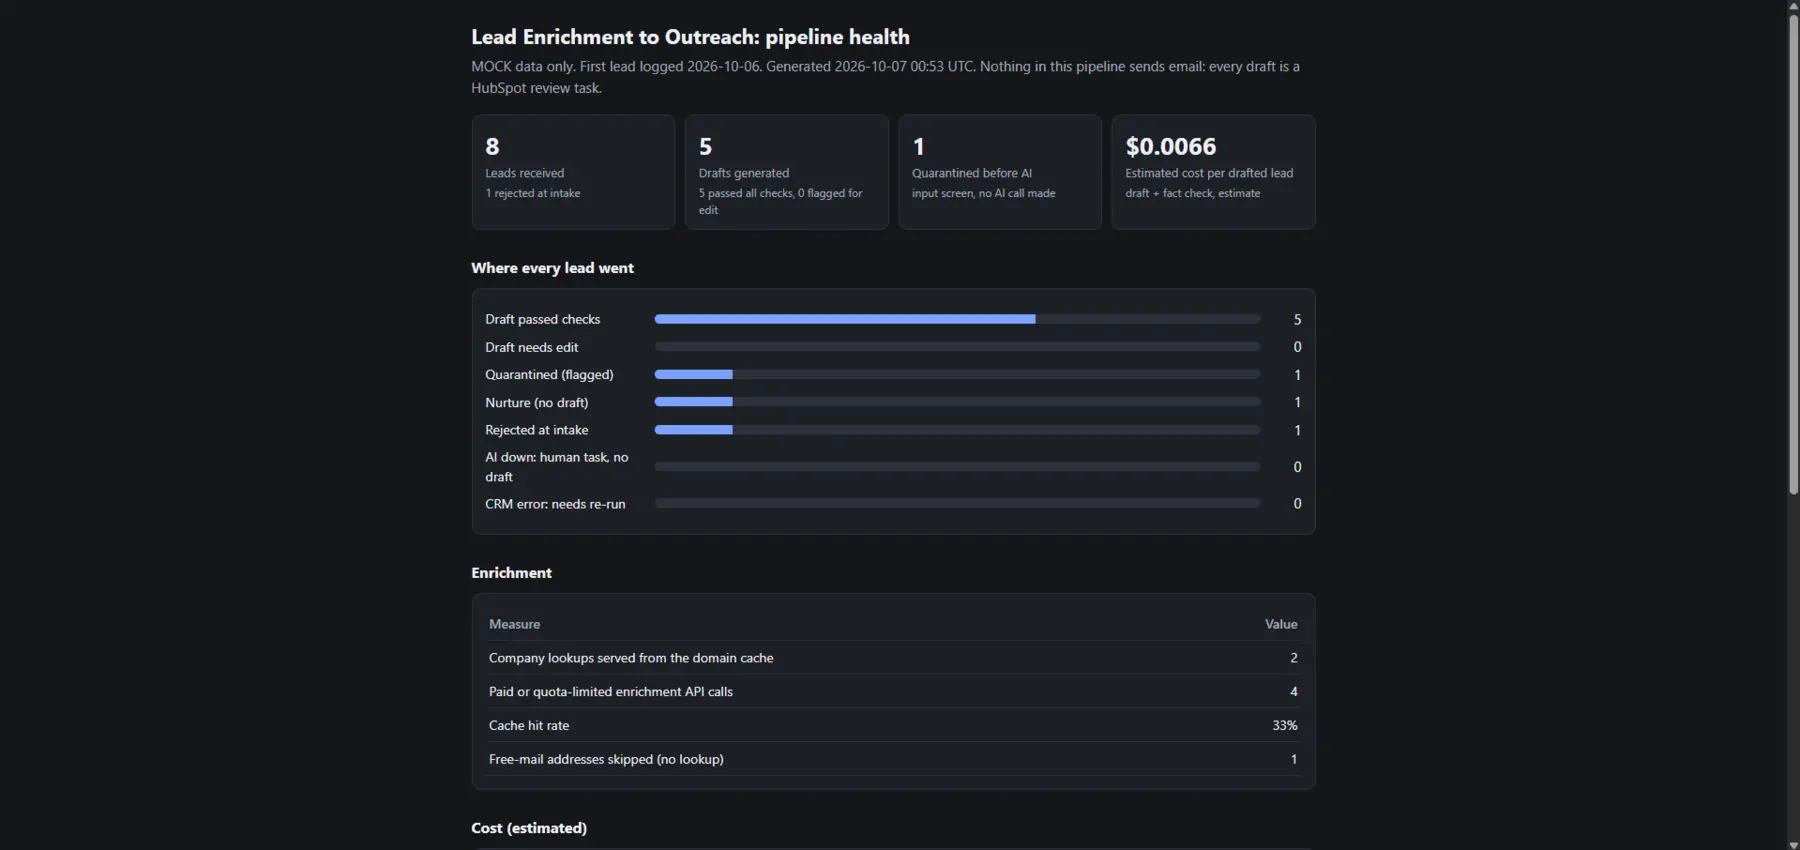Click the Draft needs edit row label
Screen dimensions: 1800x850
click(x=532, y=347)
